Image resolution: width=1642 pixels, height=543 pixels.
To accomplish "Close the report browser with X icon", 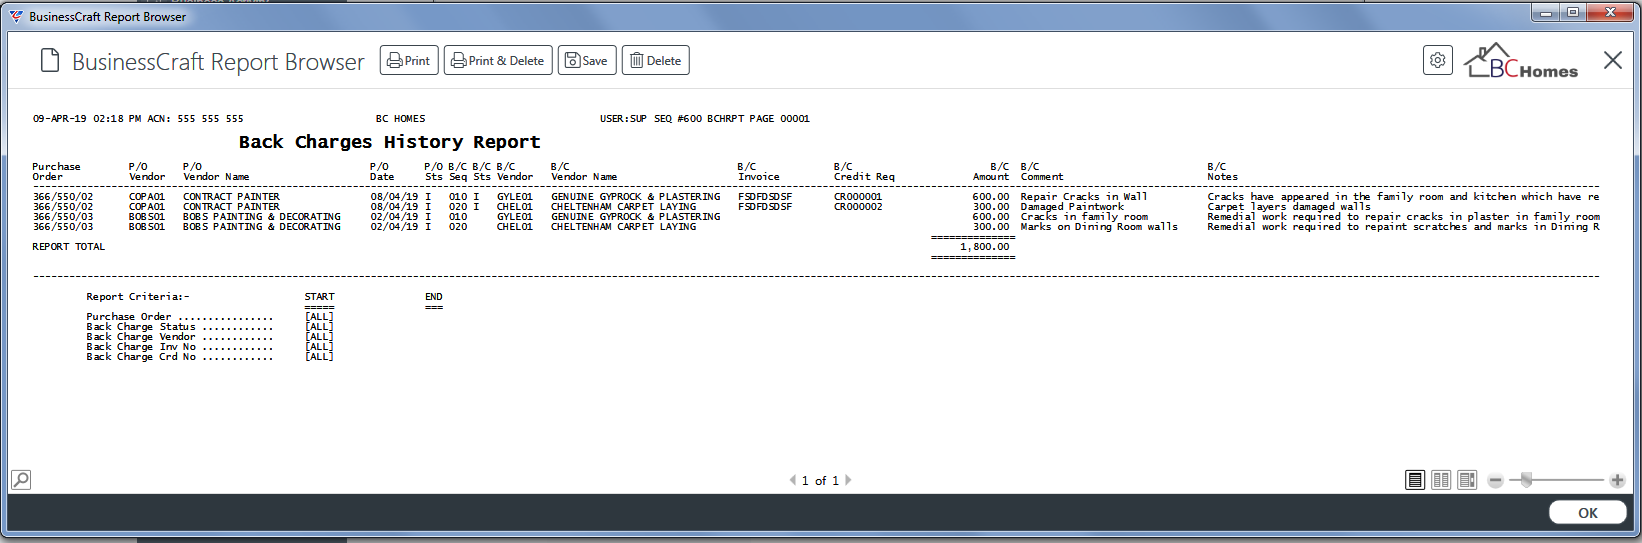I will 1613,60.
